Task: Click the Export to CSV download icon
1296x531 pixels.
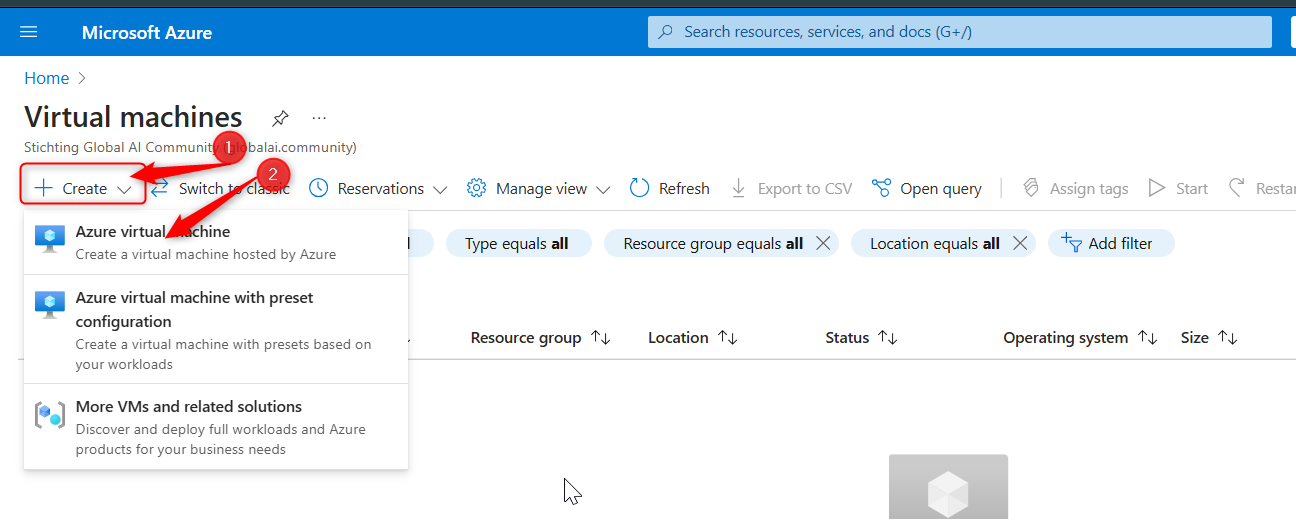Action: (739, 188)
